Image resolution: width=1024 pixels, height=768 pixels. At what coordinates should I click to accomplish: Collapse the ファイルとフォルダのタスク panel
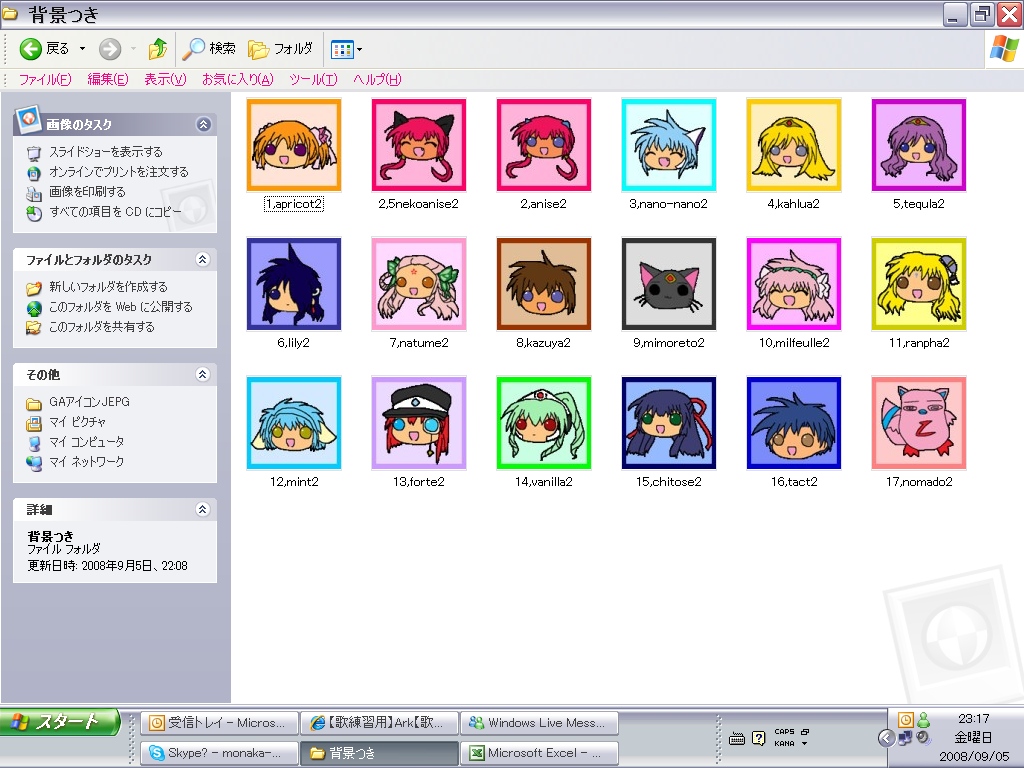pyautogui.click(x=202, y=259)
